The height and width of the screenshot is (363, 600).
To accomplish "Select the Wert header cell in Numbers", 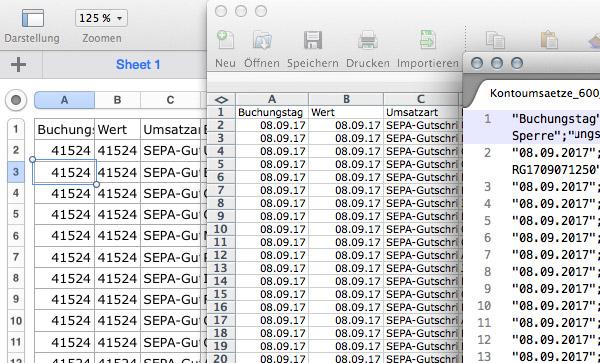I will [x=117, y=129].
